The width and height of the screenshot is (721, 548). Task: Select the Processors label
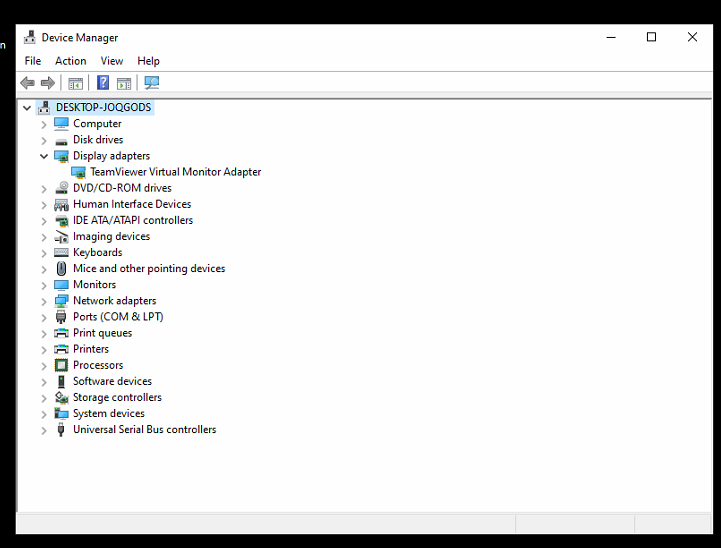click(98, 365)
